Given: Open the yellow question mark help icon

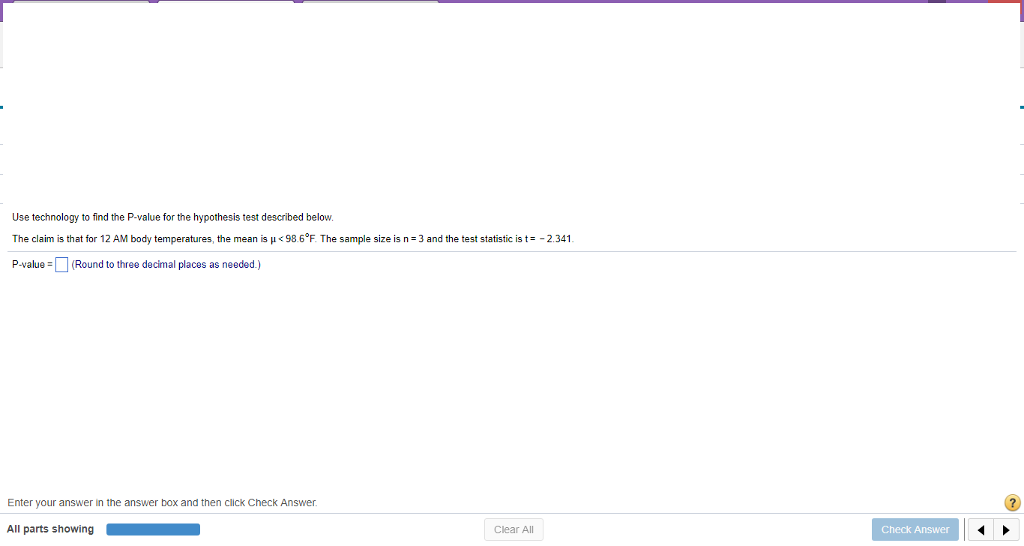Looking at the screenshot, I should [1012, 502].
